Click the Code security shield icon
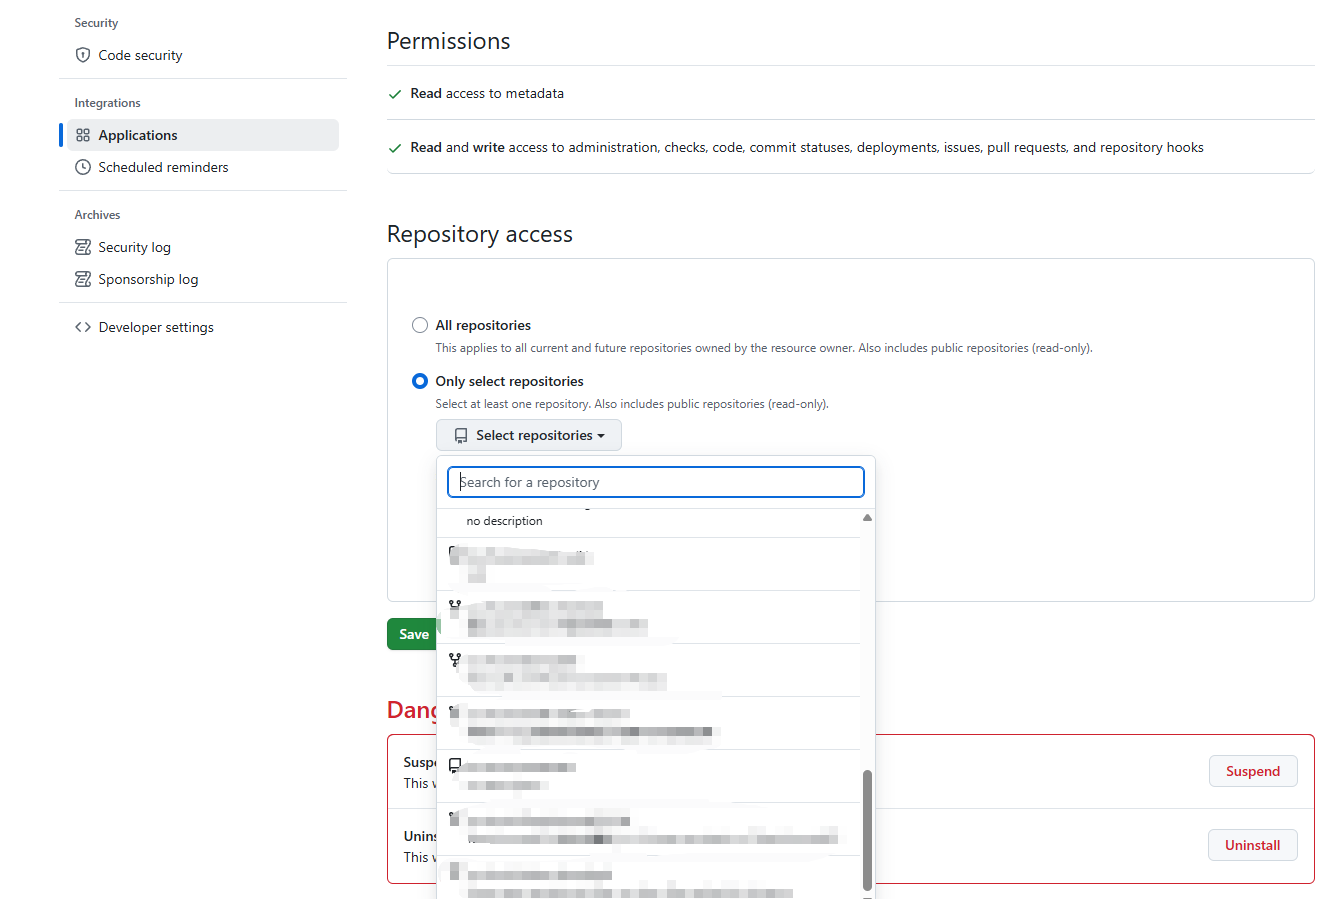This screenshot has height=899, width=1320. coord(83,55)
